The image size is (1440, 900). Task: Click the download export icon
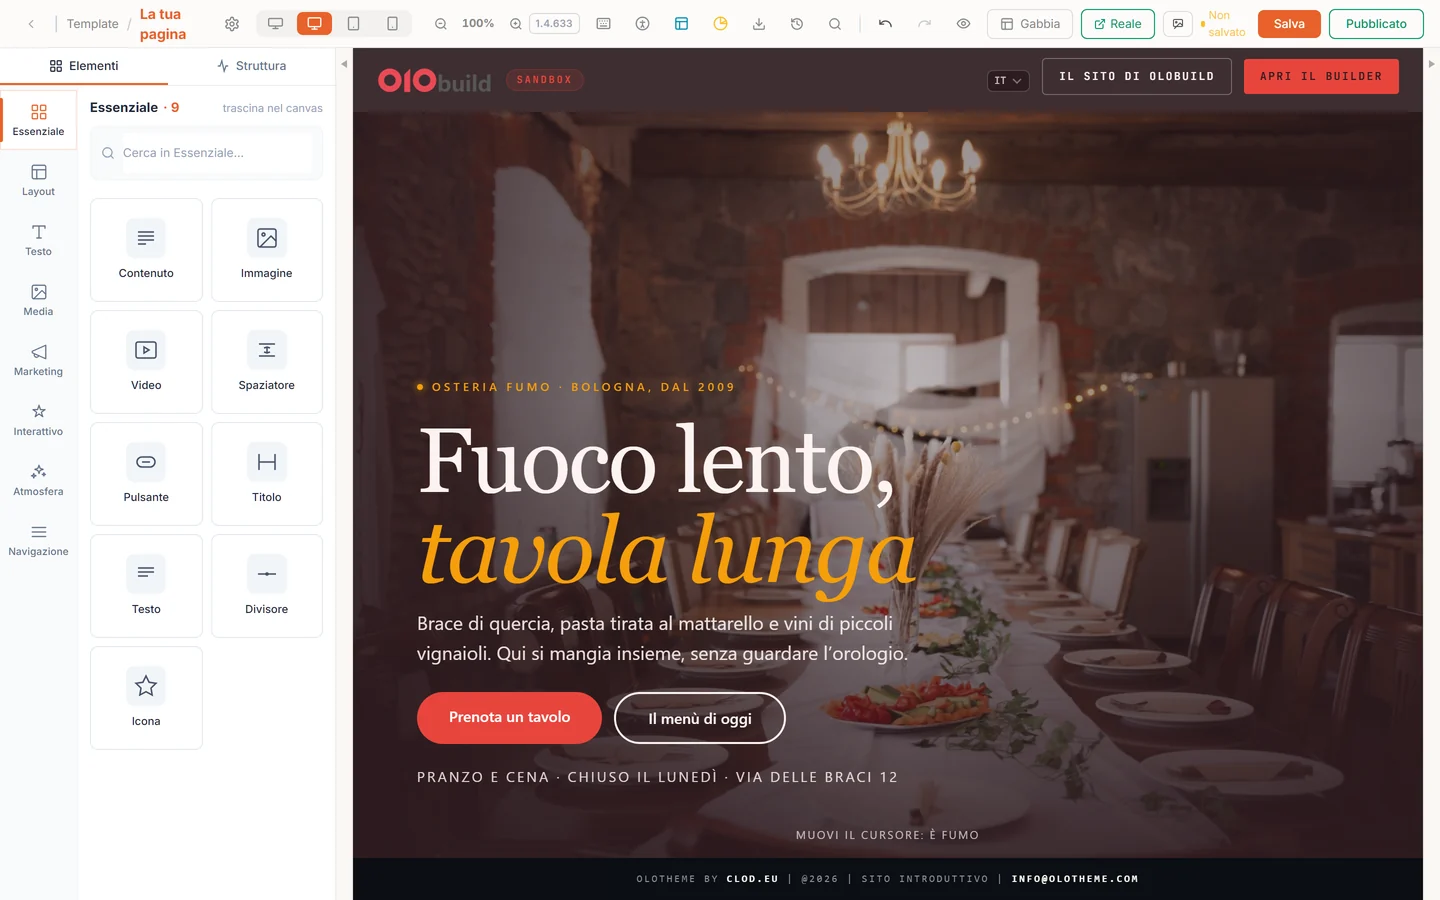[759, 24]
